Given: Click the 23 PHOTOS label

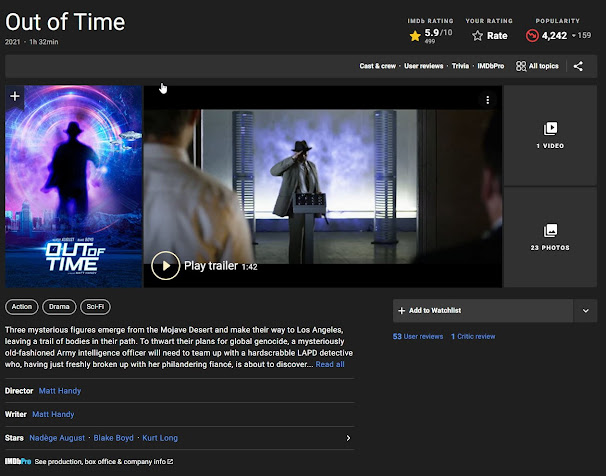Looking at the screenshot, I should (x=550, y=248).
